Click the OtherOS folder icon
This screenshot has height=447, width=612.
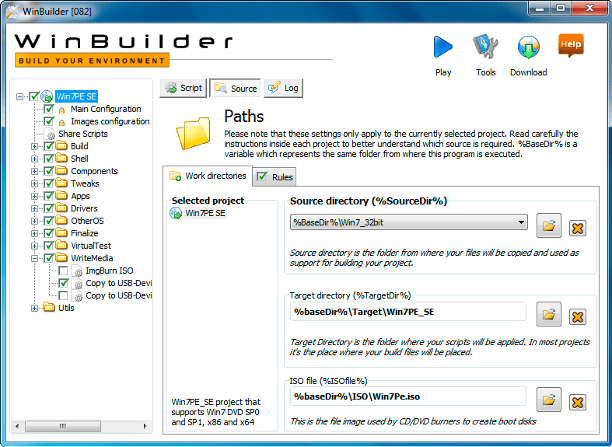pos(61,221)
